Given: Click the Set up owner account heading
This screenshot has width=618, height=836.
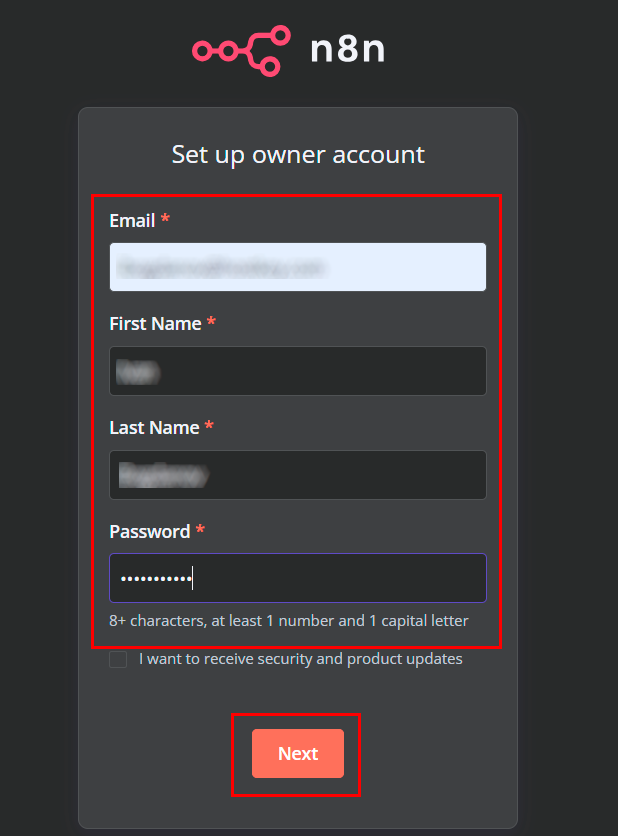Looking at the screenshot, I should (298, 155).
